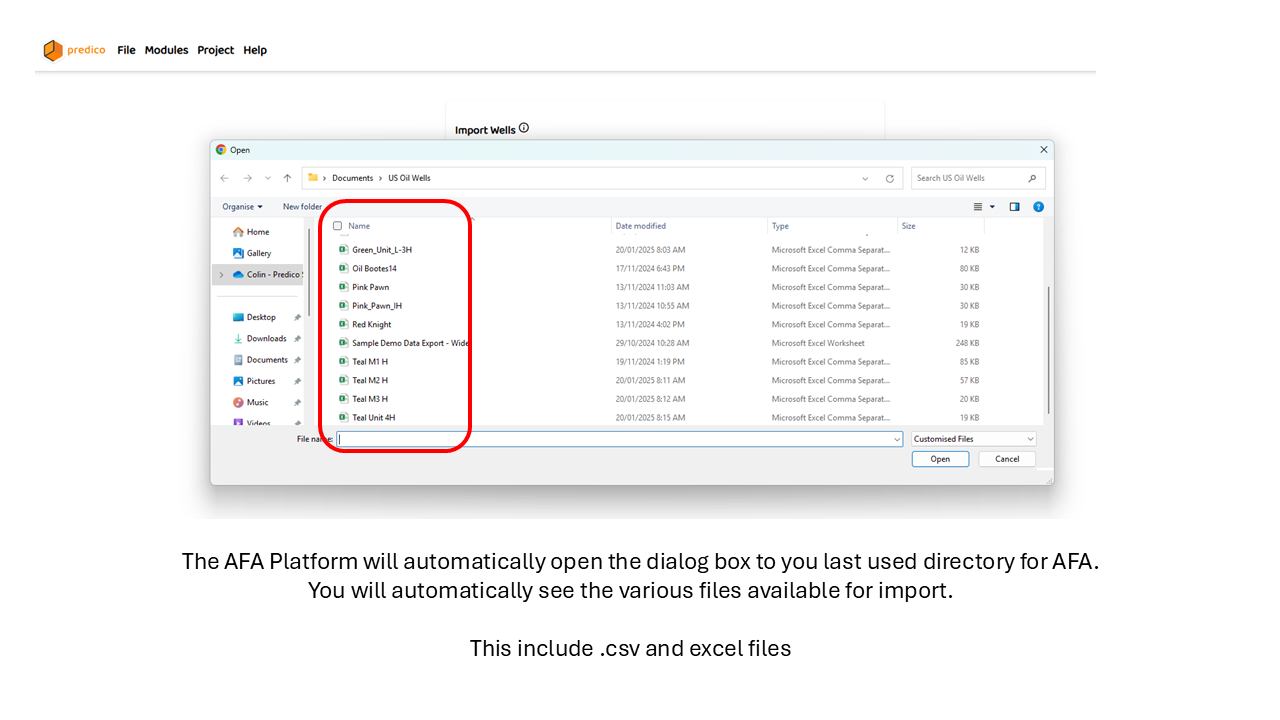Screen dimensions: 1280x720
Task: Open the Customised Files type dropdown
Action: coord(973,439)
